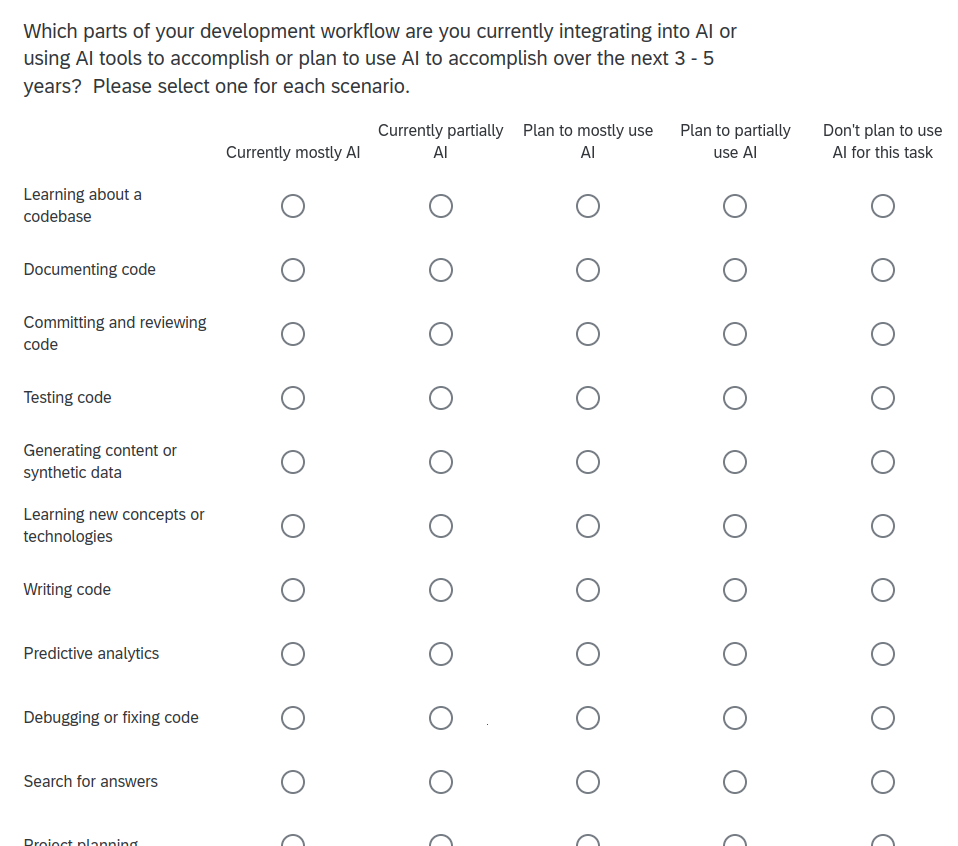
Task: Pick 'Plan to mostly use AI' for Committing and reviewing code
Action: tap(588, 334)
